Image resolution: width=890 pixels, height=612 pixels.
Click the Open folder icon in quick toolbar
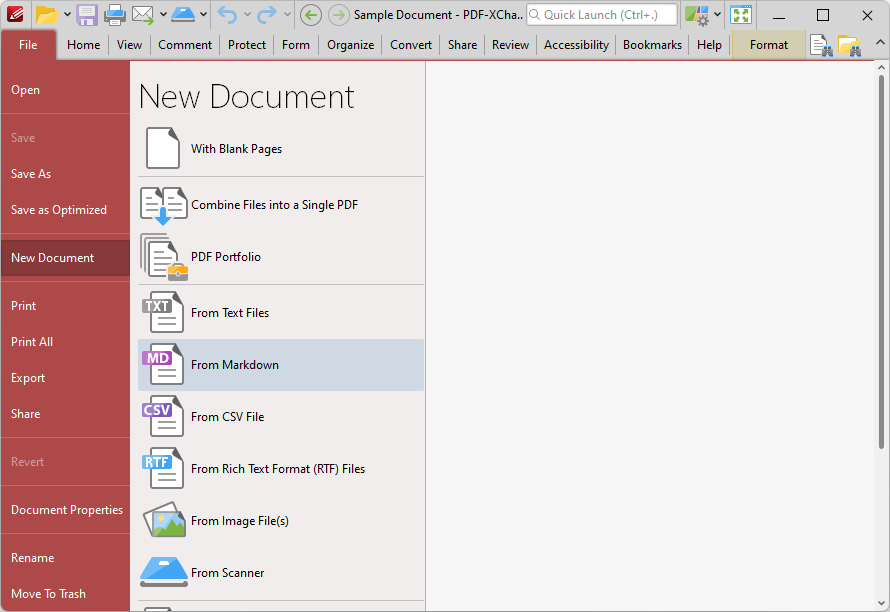click(x=47, y=15)
